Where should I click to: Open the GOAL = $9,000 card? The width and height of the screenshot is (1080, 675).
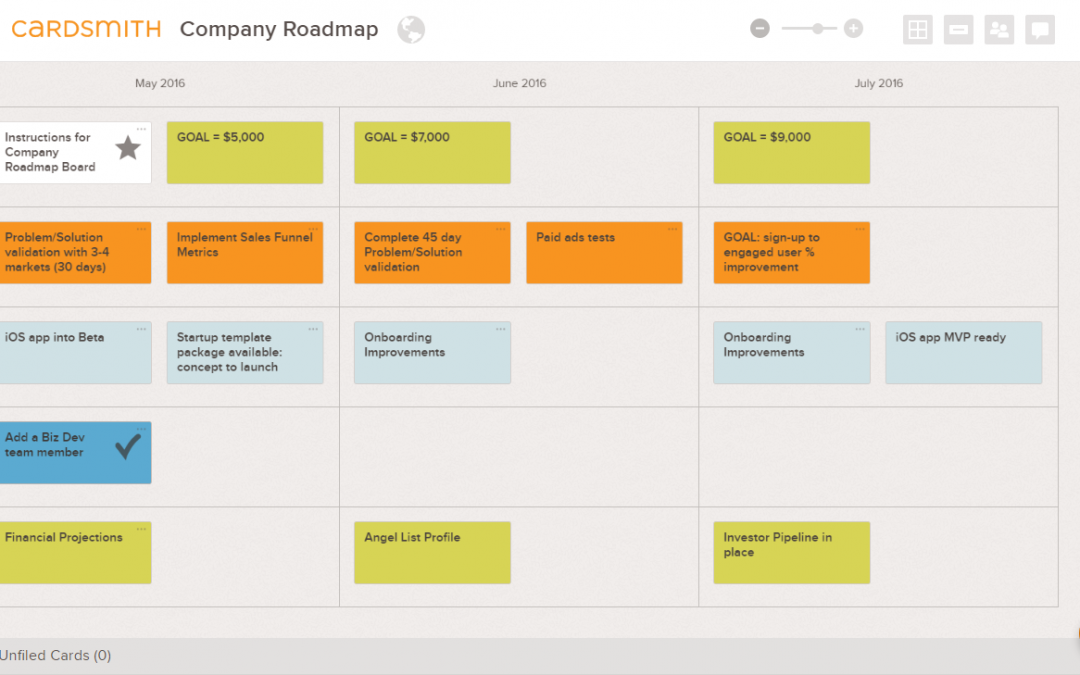coord(791,152)
